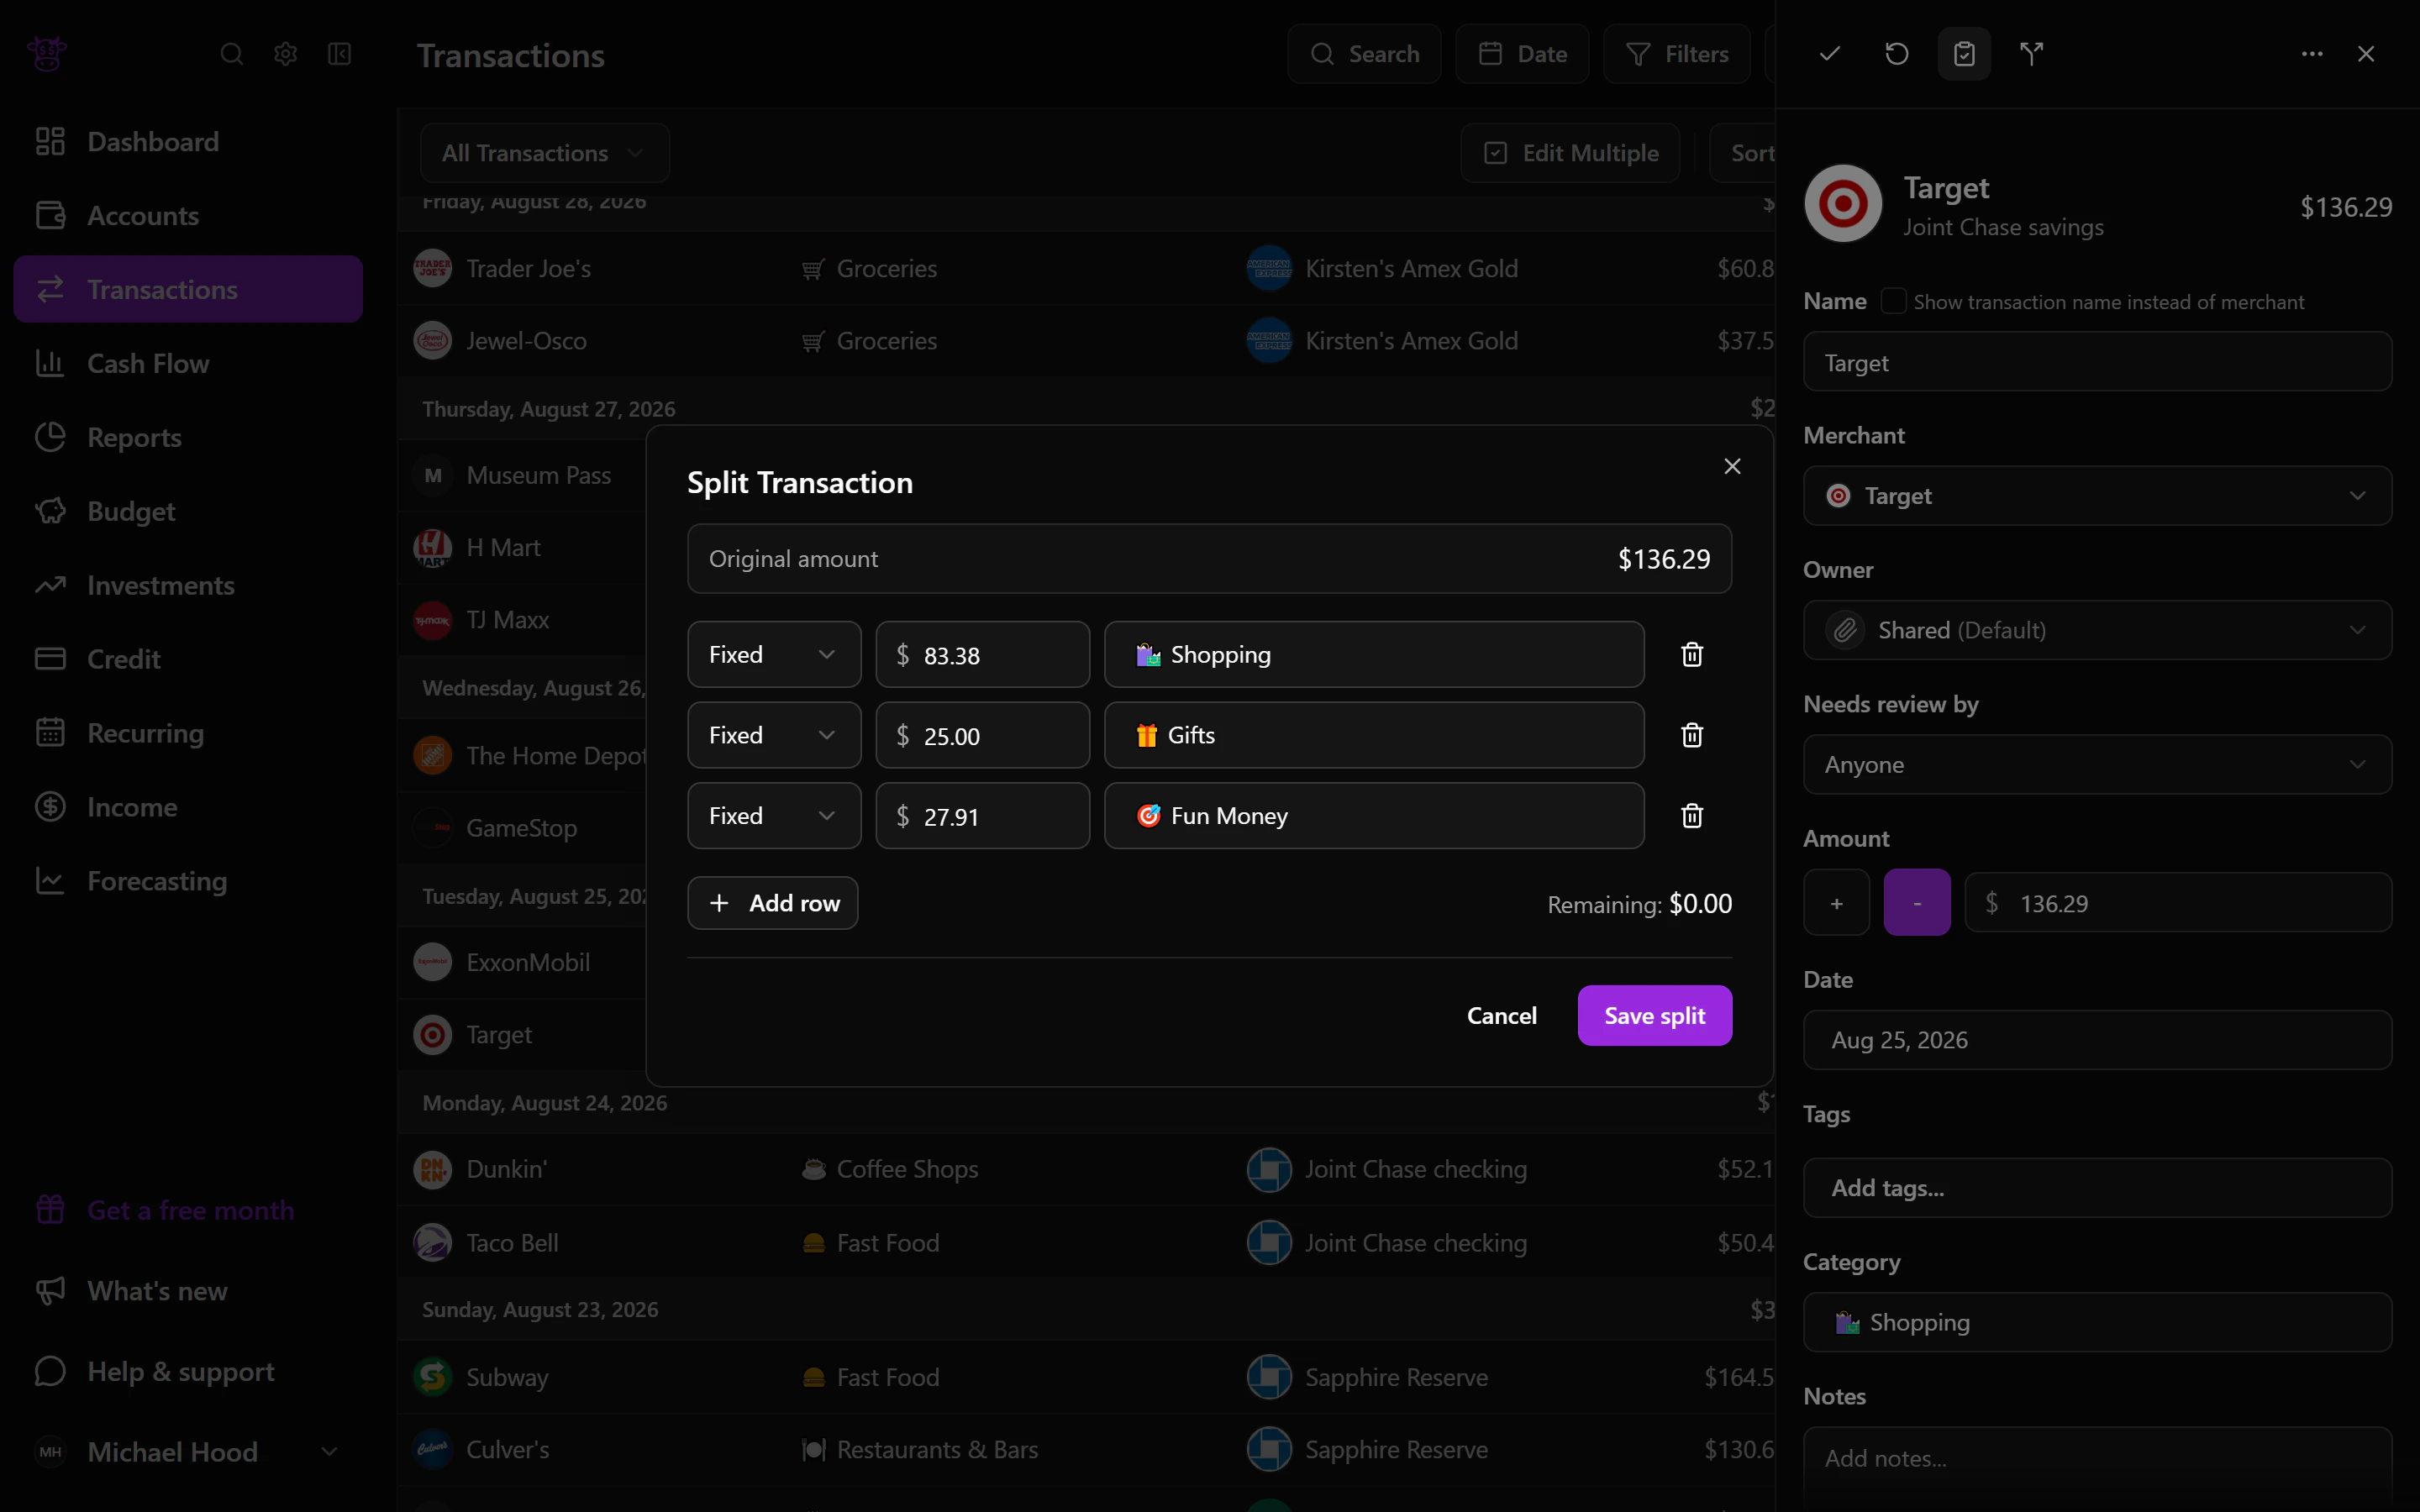Open Recurring page
This screenshot has width=2420, height=1512.
pos(188,733)
